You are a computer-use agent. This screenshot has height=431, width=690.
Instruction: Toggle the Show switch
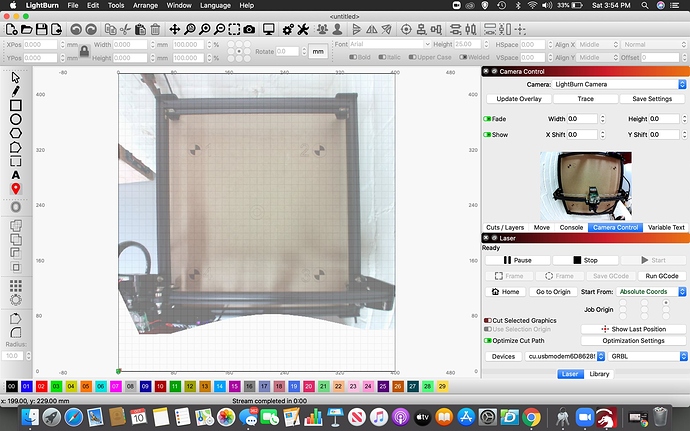coord(487,135)
